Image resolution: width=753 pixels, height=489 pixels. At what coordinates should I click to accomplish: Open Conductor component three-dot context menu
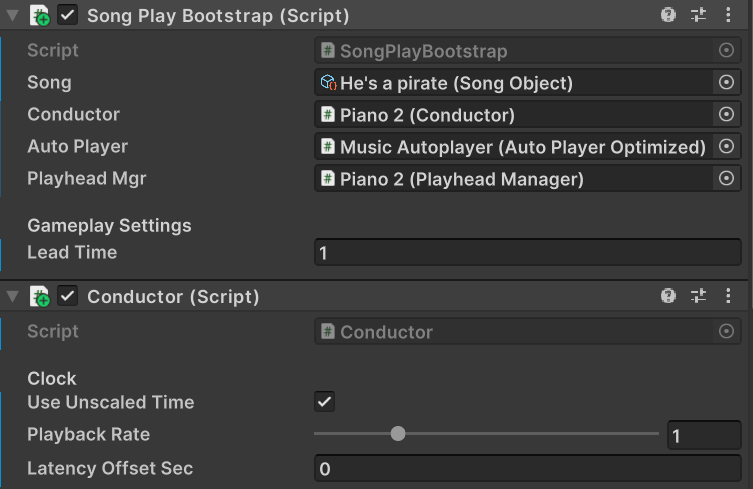click(729, 296)
